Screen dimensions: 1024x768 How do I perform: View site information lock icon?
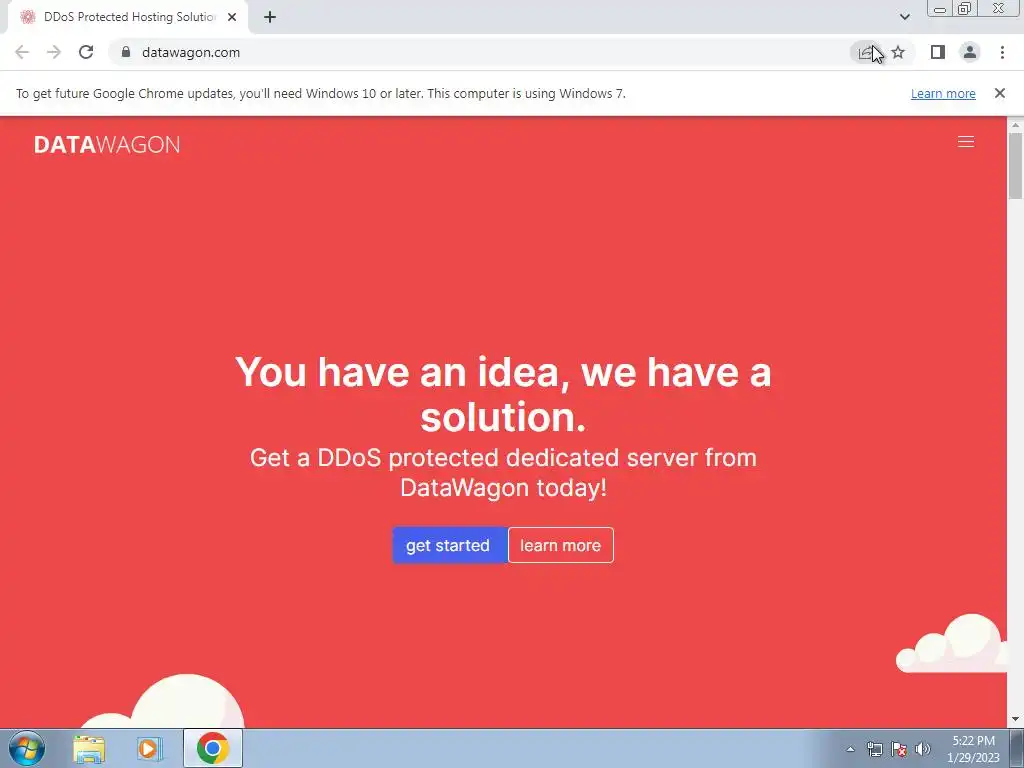126,52
